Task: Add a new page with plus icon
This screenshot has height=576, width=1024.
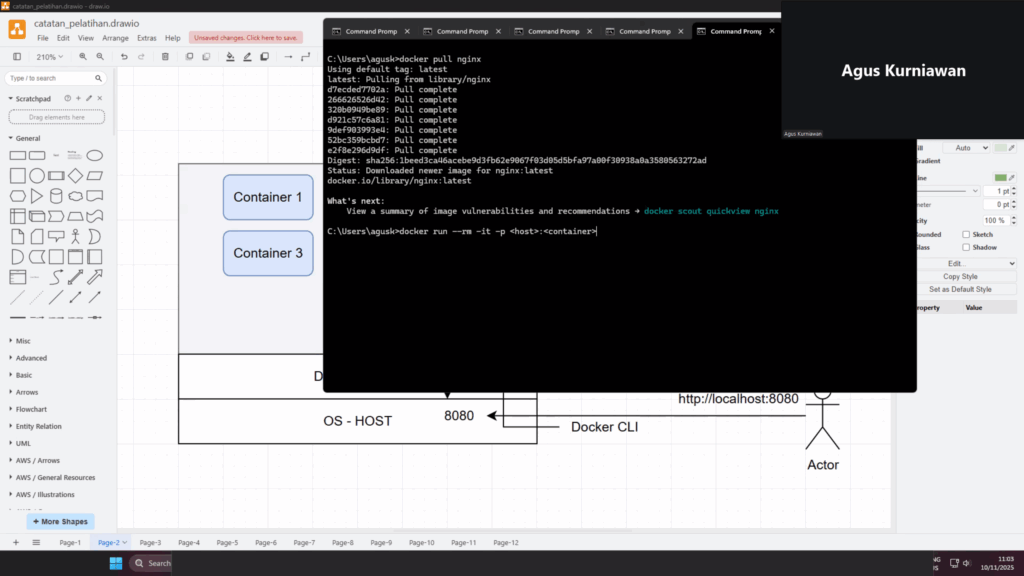Action: 15,542
